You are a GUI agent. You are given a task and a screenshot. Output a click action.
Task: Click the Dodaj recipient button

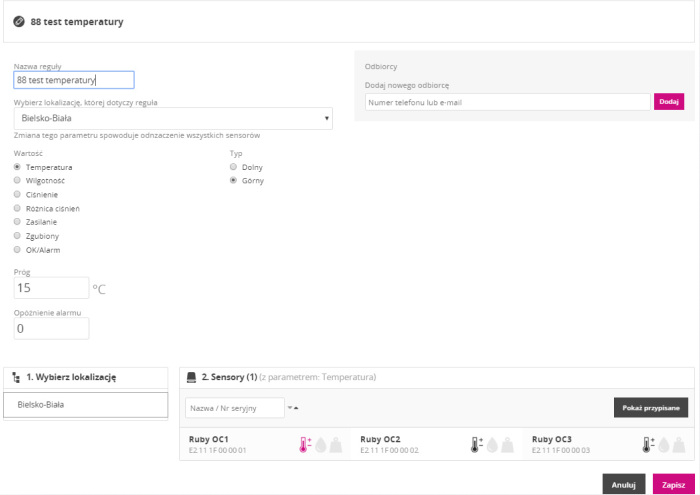[x=669, y=102]
